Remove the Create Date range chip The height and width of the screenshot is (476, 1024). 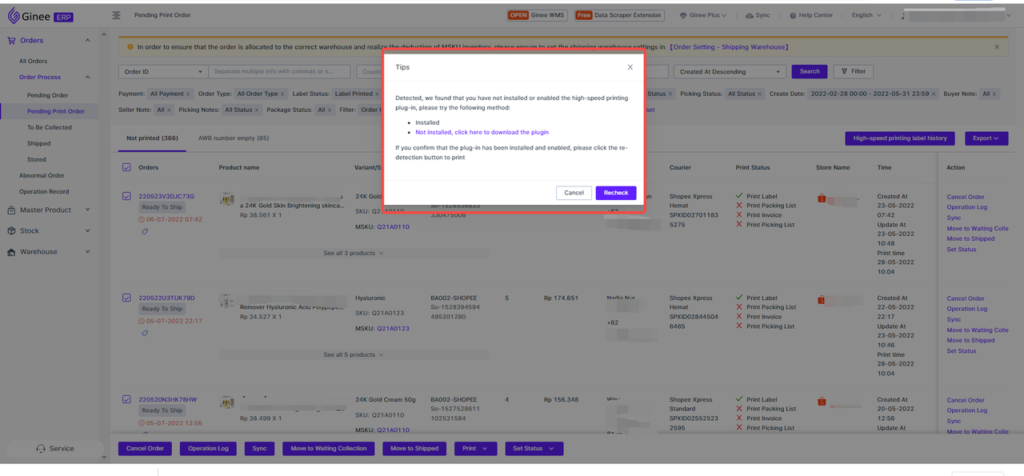click(935, 94)
